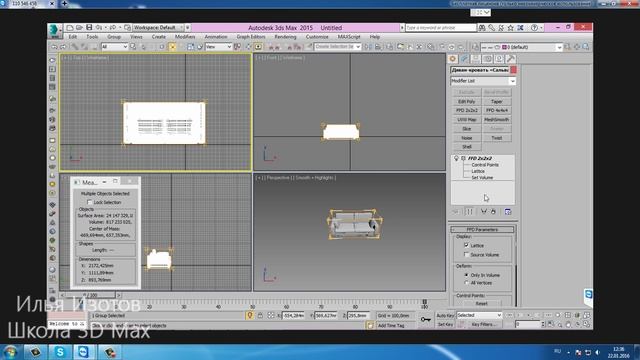
Task: Click the Save File floppy icon
Action: [x=89, y=28]
